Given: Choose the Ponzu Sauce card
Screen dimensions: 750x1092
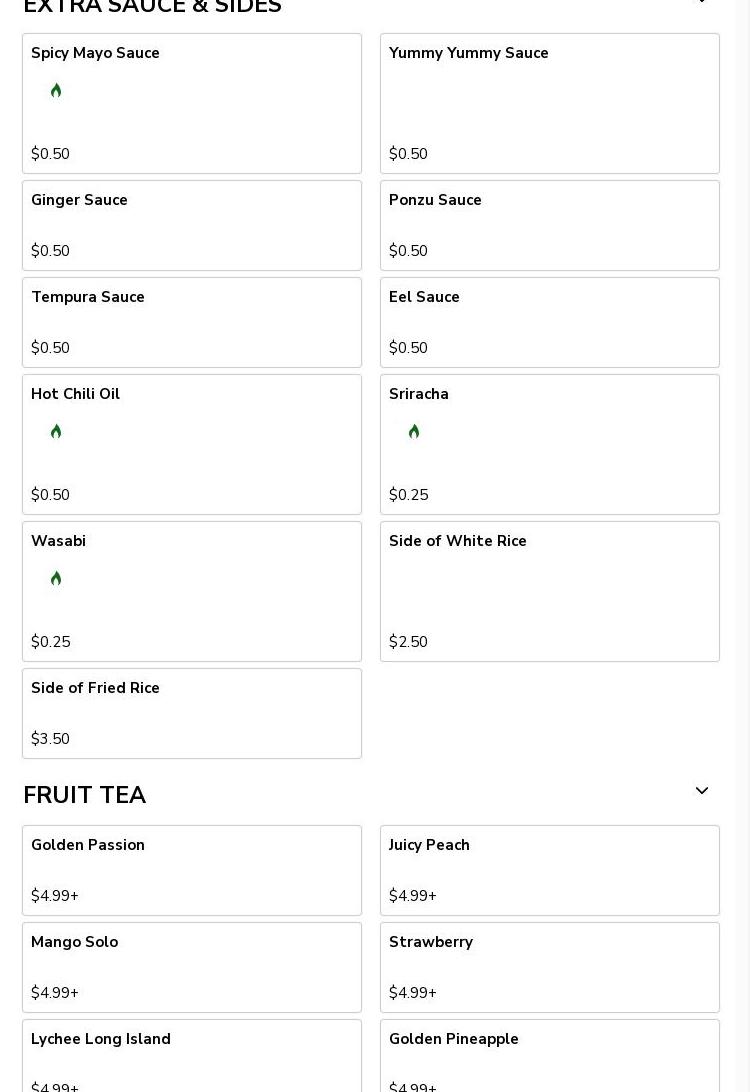Looking at the screenshot, I should (549, 225).
